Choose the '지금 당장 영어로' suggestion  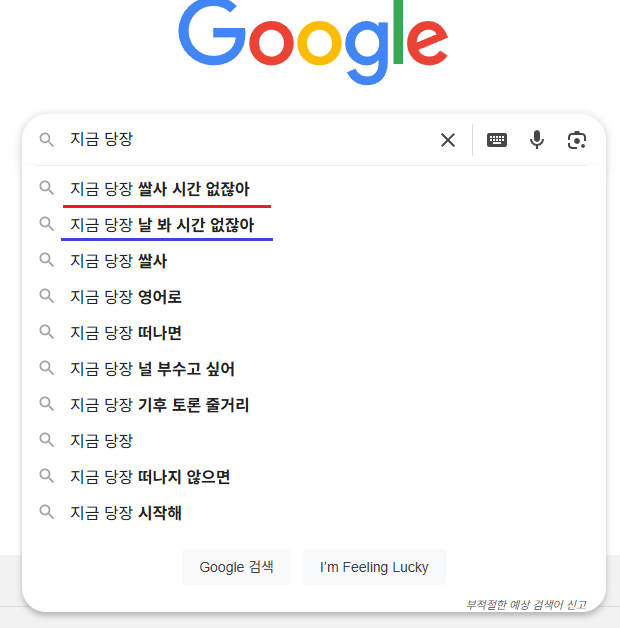pos(314,297)
